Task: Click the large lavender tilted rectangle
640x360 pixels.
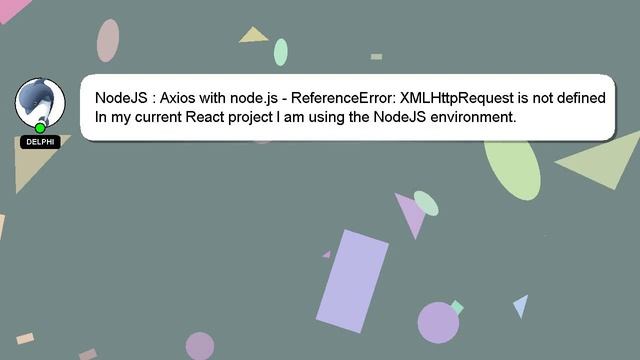Action: [x=352, y=281]
